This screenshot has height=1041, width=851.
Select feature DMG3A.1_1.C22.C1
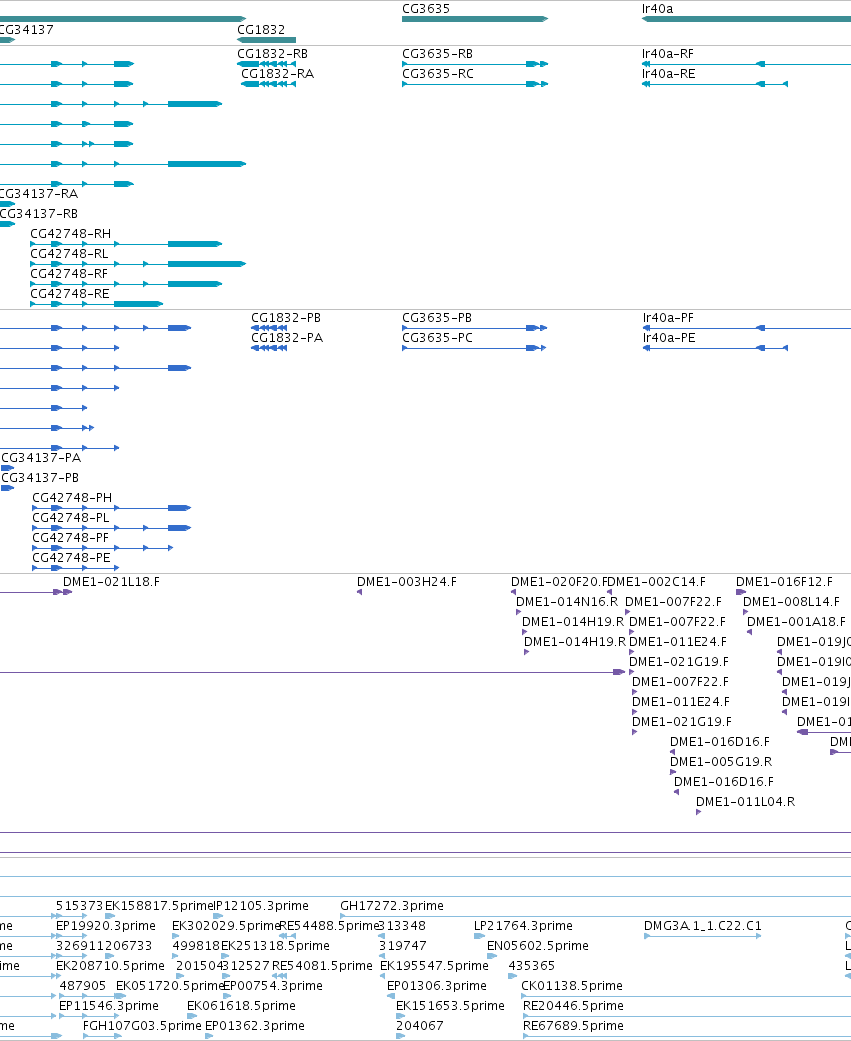coord(703,925)
